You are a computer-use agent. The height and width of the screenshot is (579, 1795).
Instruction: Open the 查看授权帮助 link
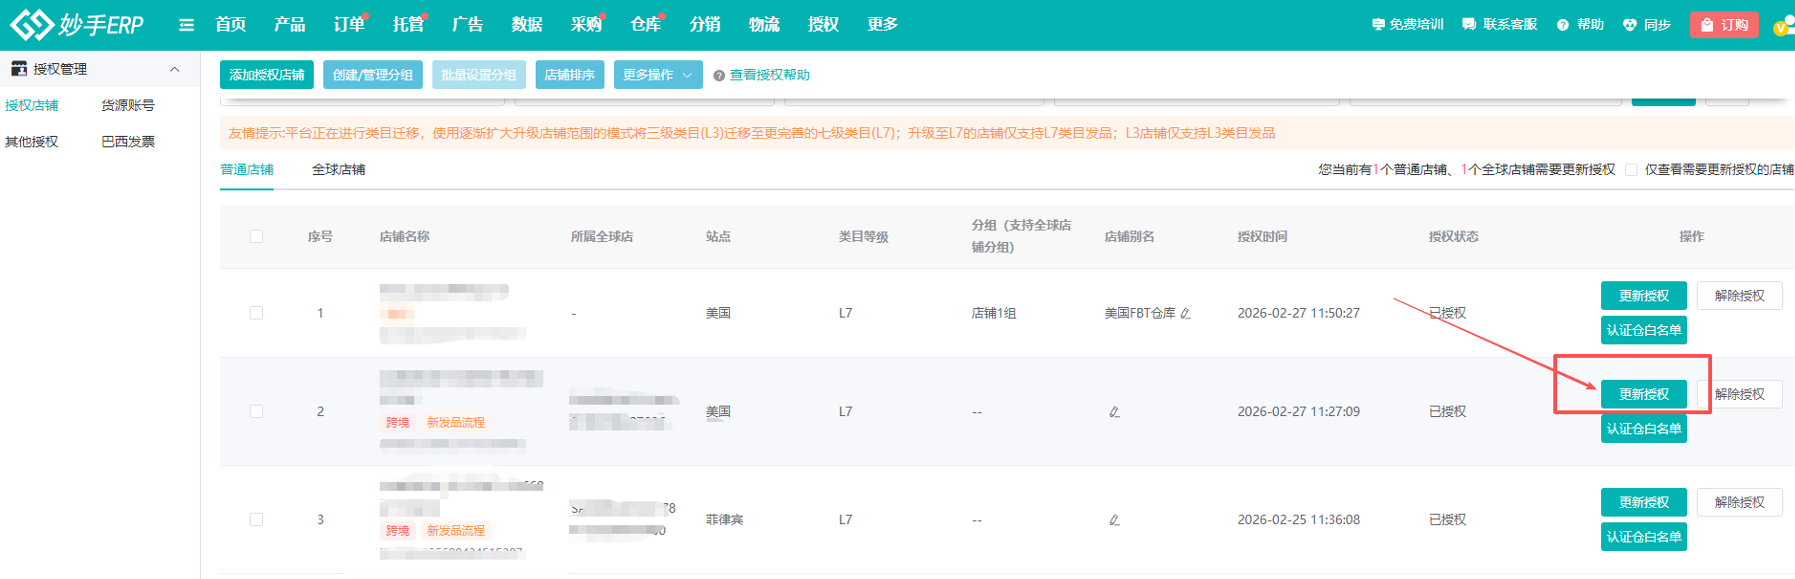[x=768, y=75]
